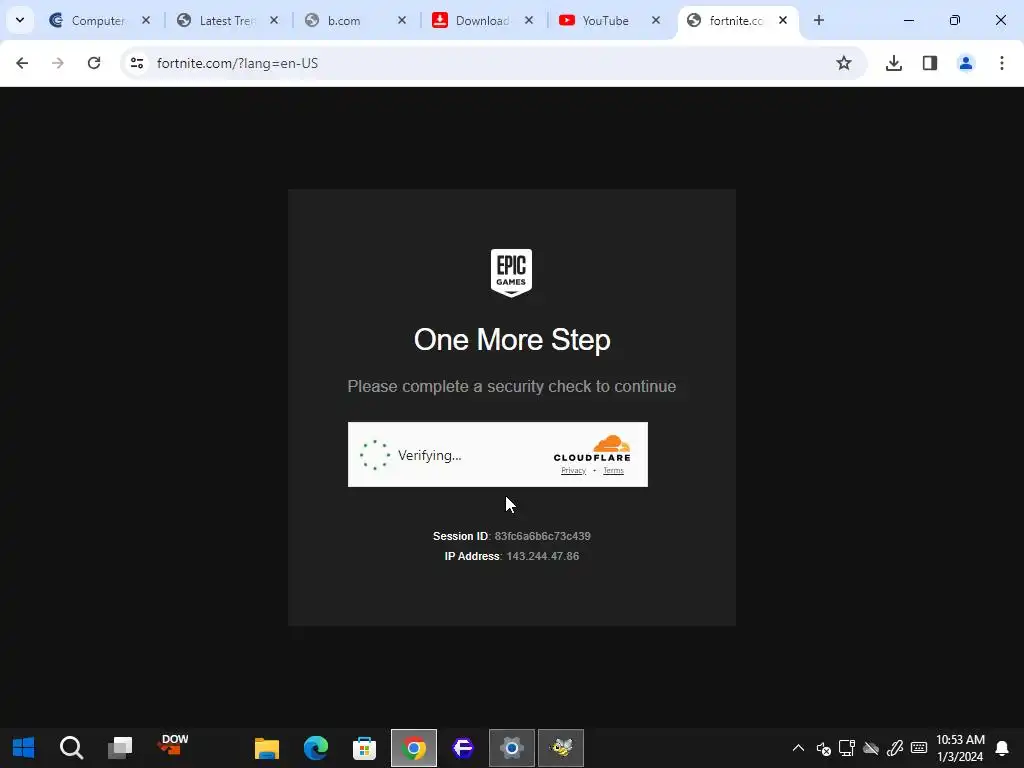The image size is (1024, 768).
Task: Close the Latest Trends tab
Action: point(274,20)
